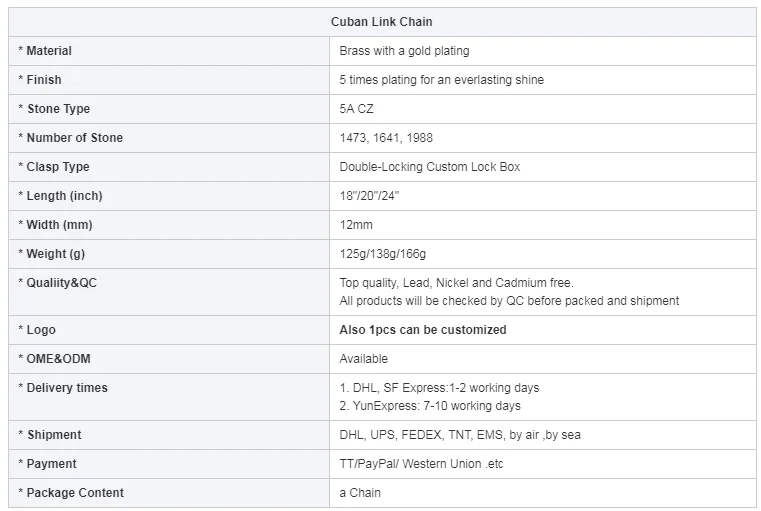Image resolution: width=761 pixels, height=511 pixels.
Task: Select the Length (inch) label
Action: tap(64, 196)
